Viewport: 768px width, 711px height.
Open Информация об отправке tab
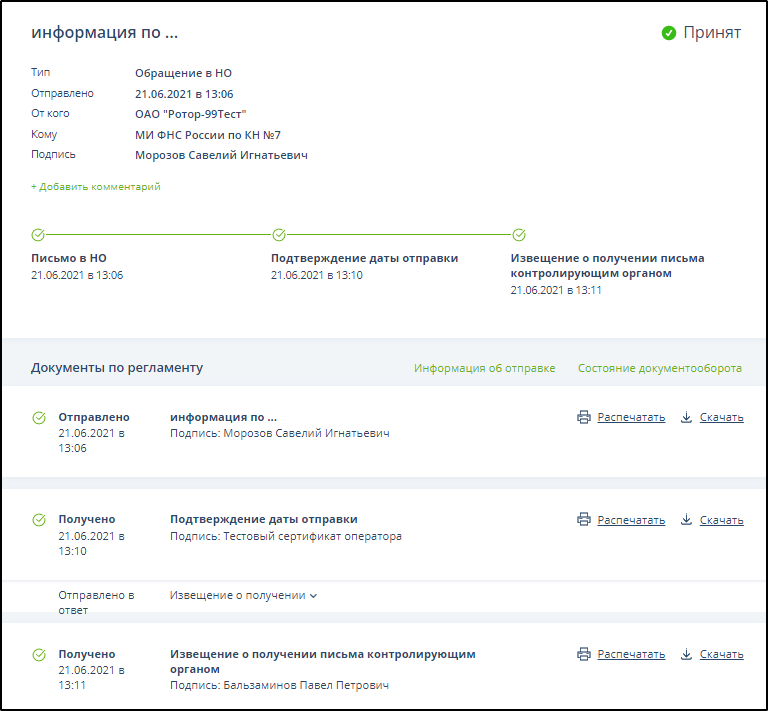(x=484, y=368)
